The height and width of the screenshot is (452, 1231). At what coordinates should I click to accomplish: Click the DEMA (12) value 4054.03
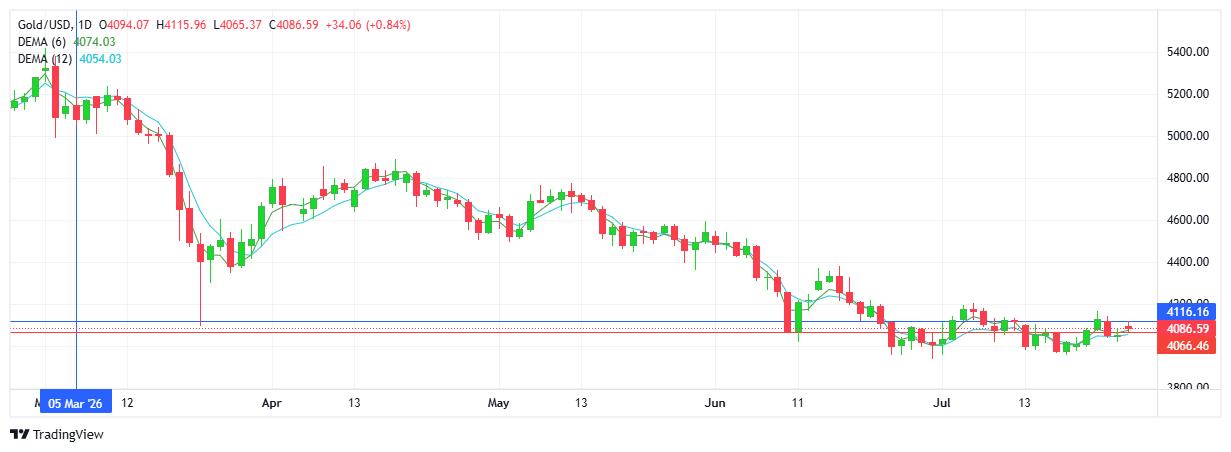[x=100, y=59]
